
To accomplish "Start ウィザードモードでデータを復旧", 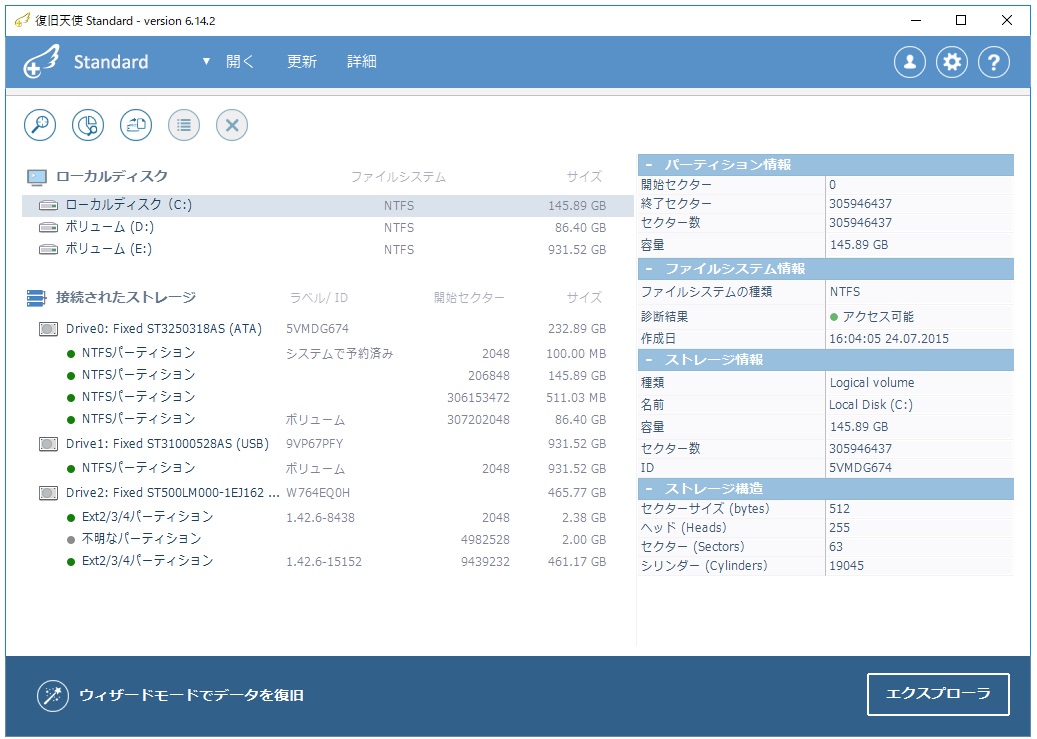I will click(191, 695).
